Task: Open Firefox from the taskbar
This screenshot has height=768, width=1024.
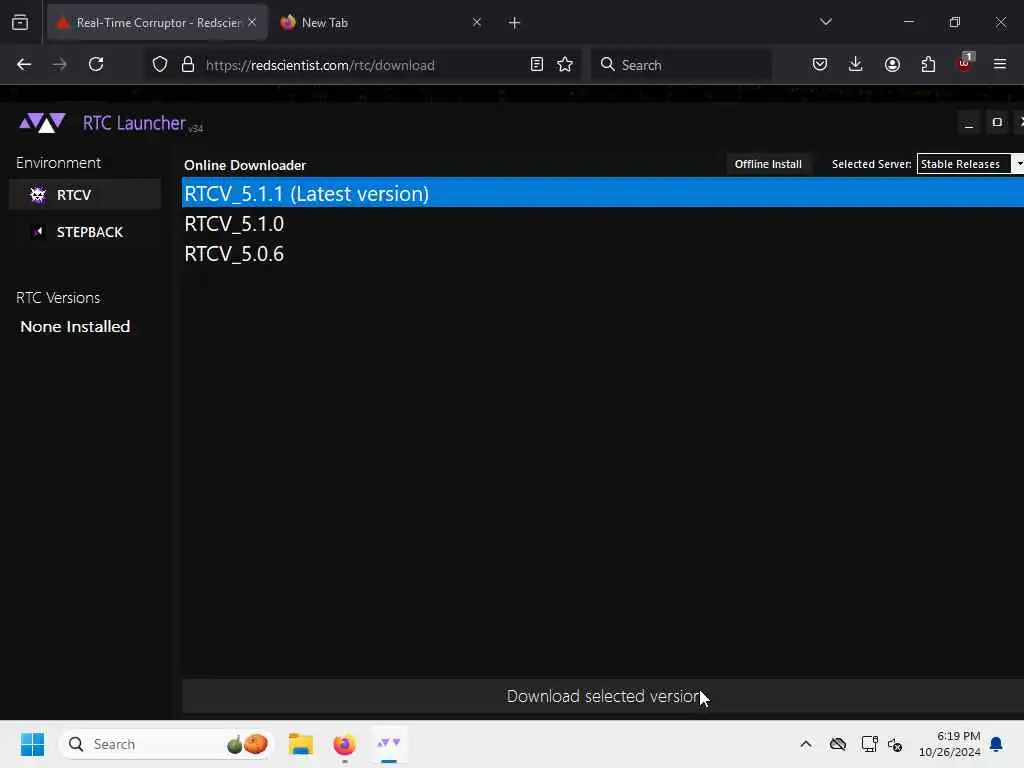Action: click(x=344, y=744)
